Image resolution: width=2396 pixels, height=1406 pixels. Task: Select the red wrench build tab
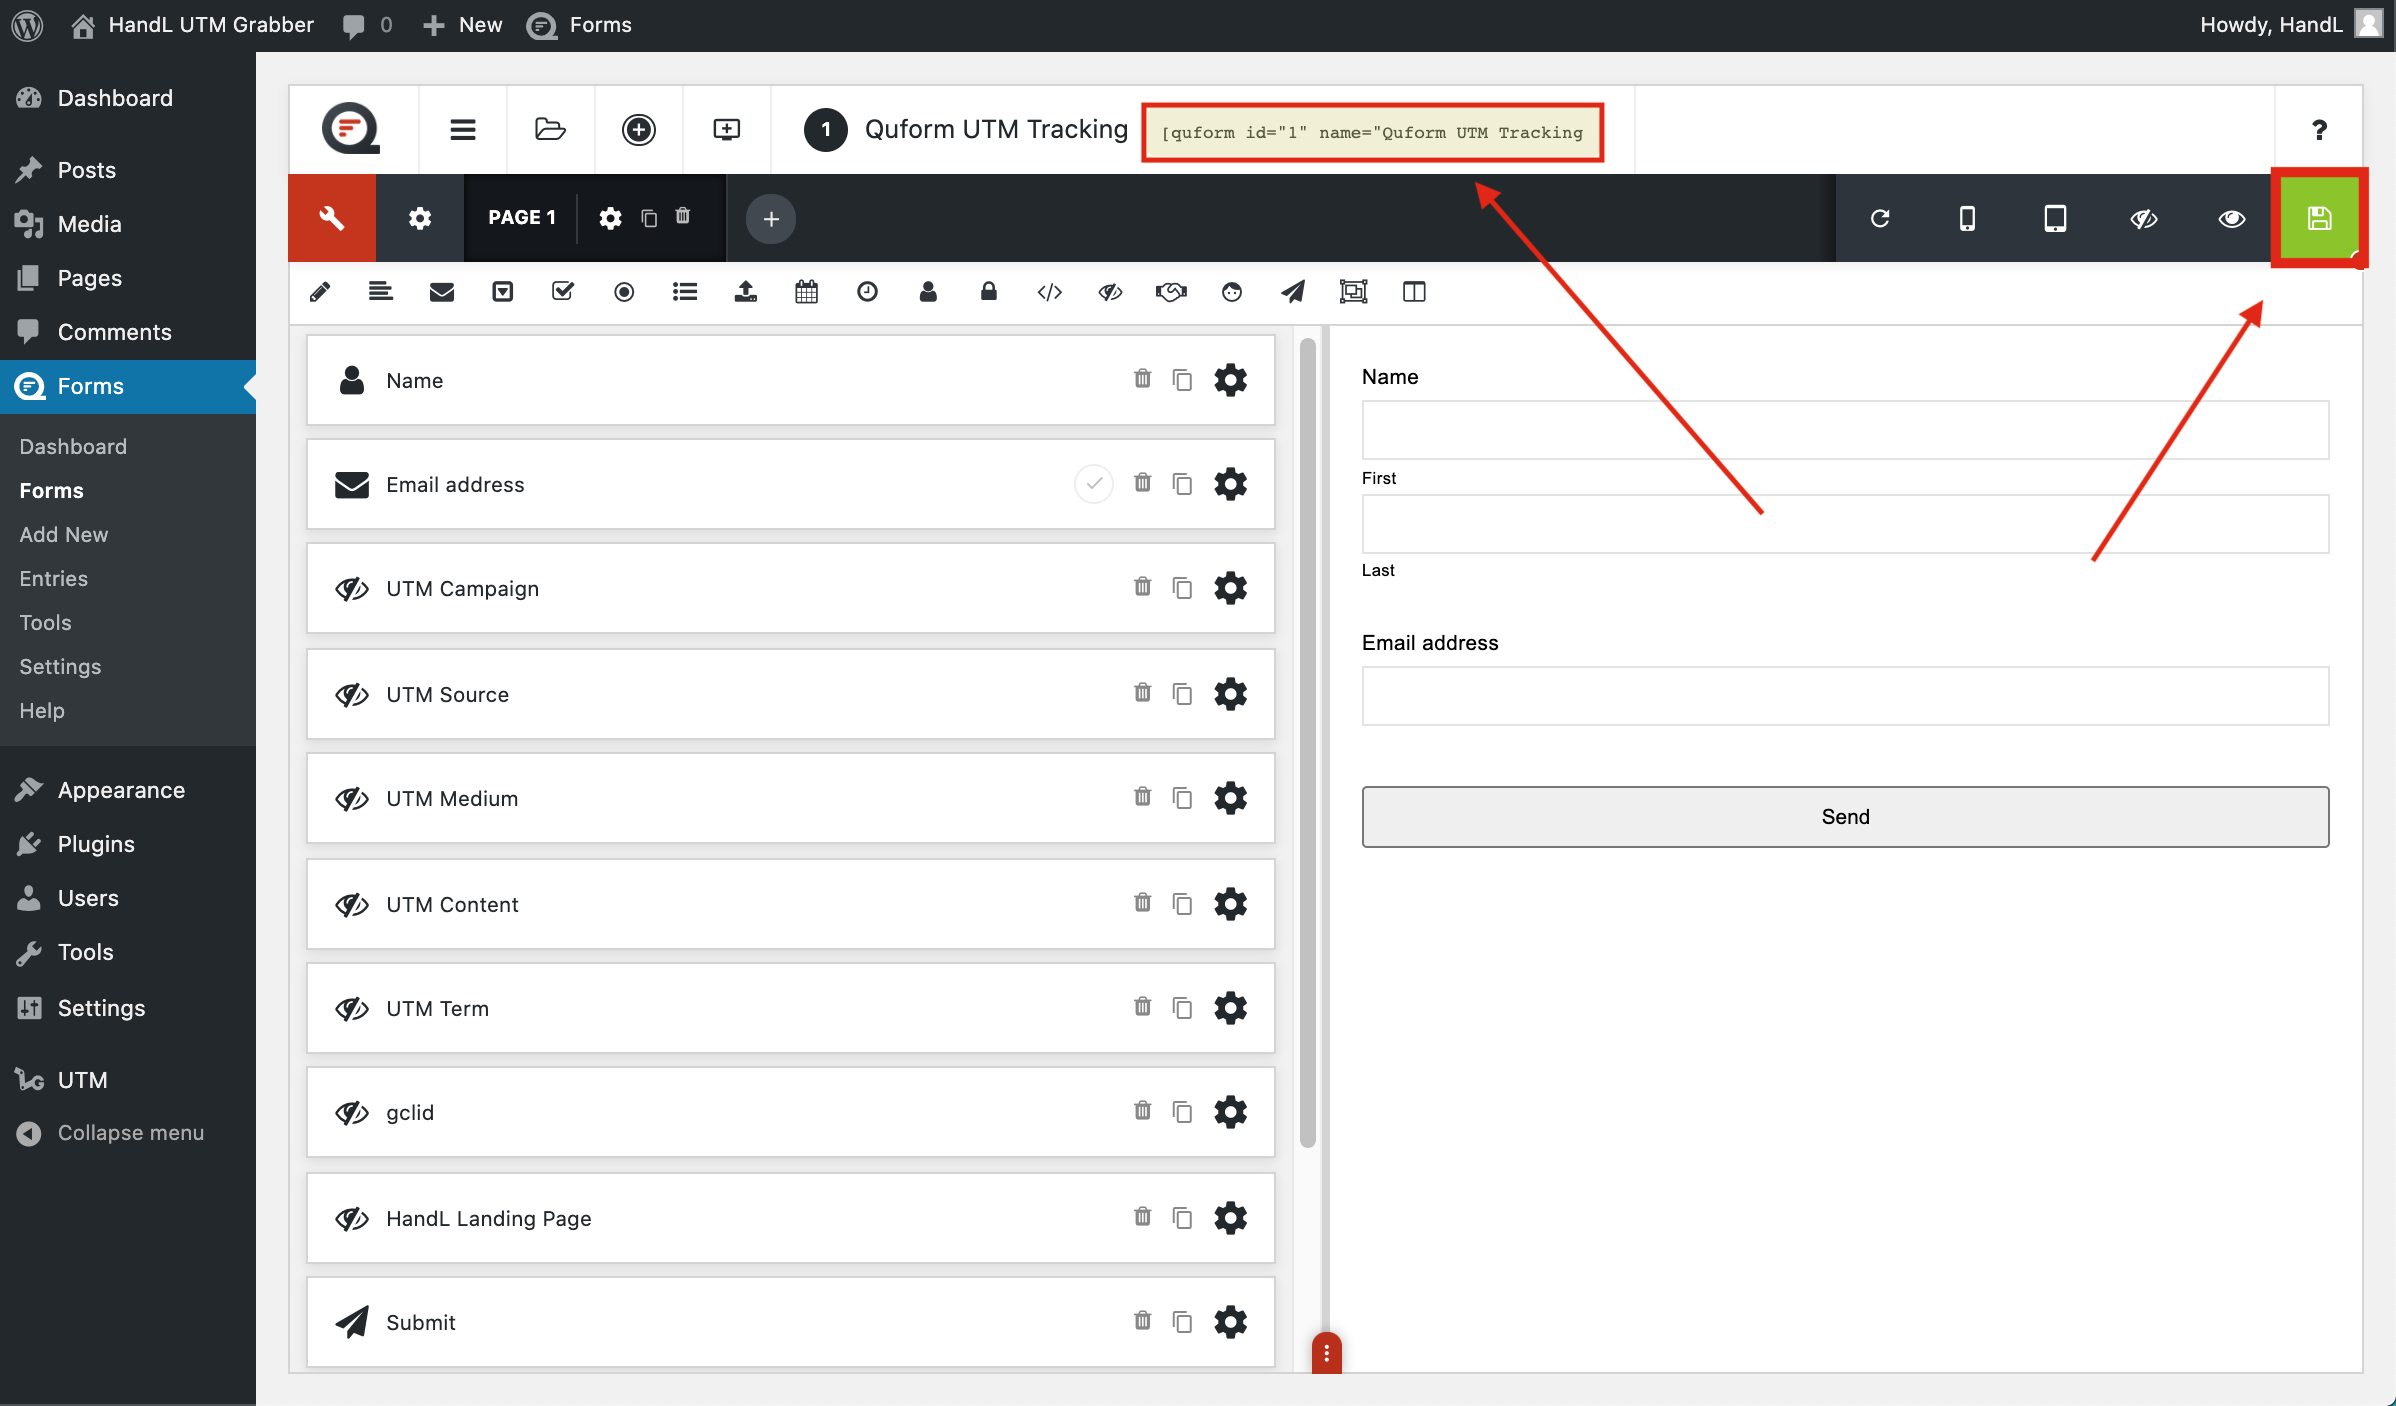coord(332,218)
